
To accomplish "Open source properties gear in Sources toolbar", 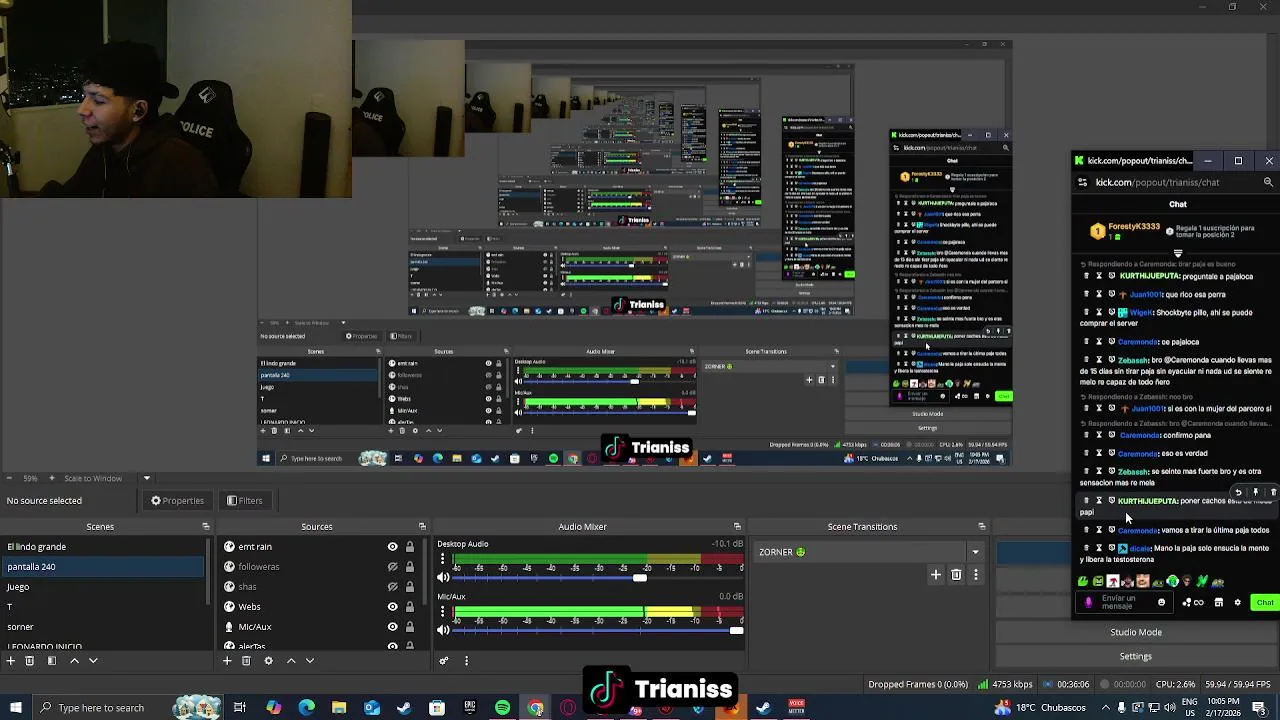I will click(x=268, y=661).
